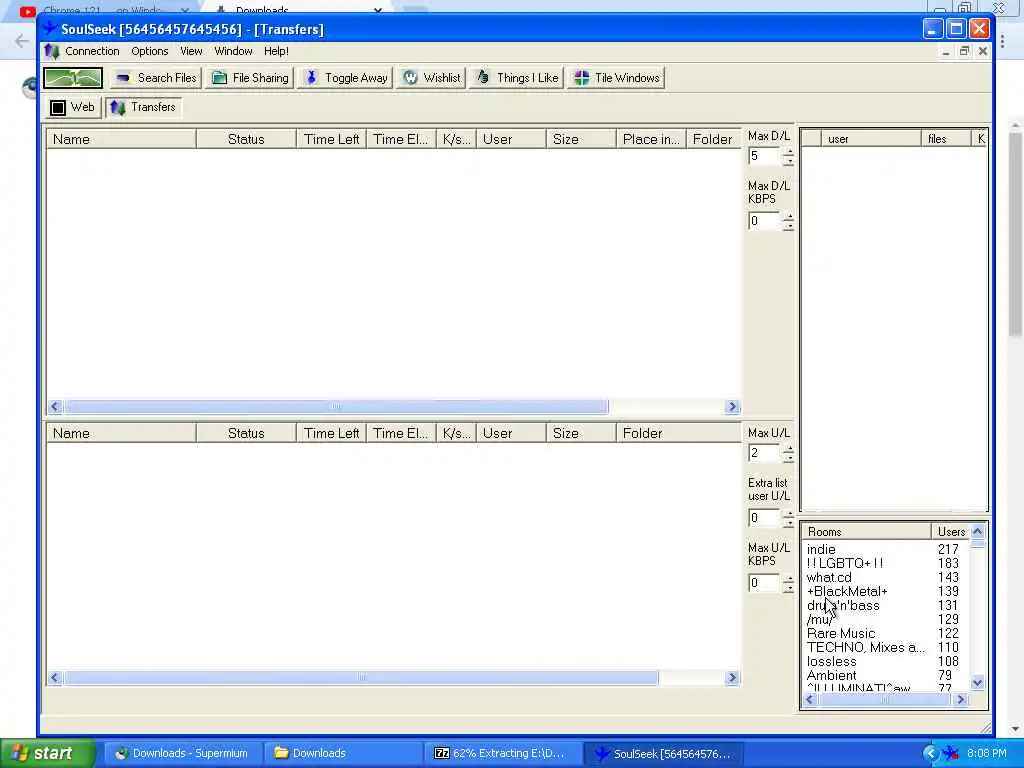Click the Max D/L value field
The width and height of the screenshot is (1024, 768).
coord(764,156)
